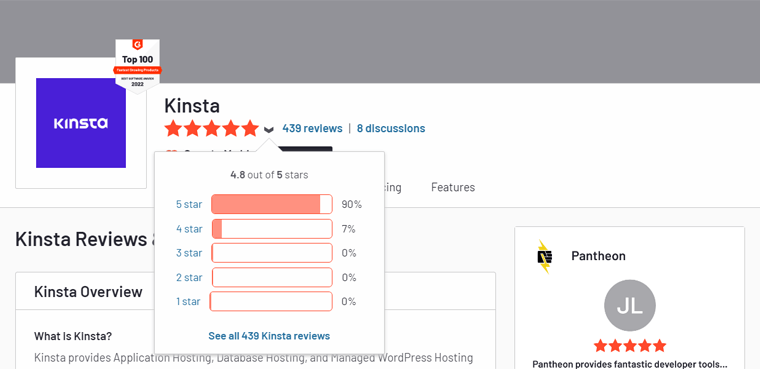
Task: Collapse the rating breakdown chevron
Action: pyautogui.click(x=269, y=129)
